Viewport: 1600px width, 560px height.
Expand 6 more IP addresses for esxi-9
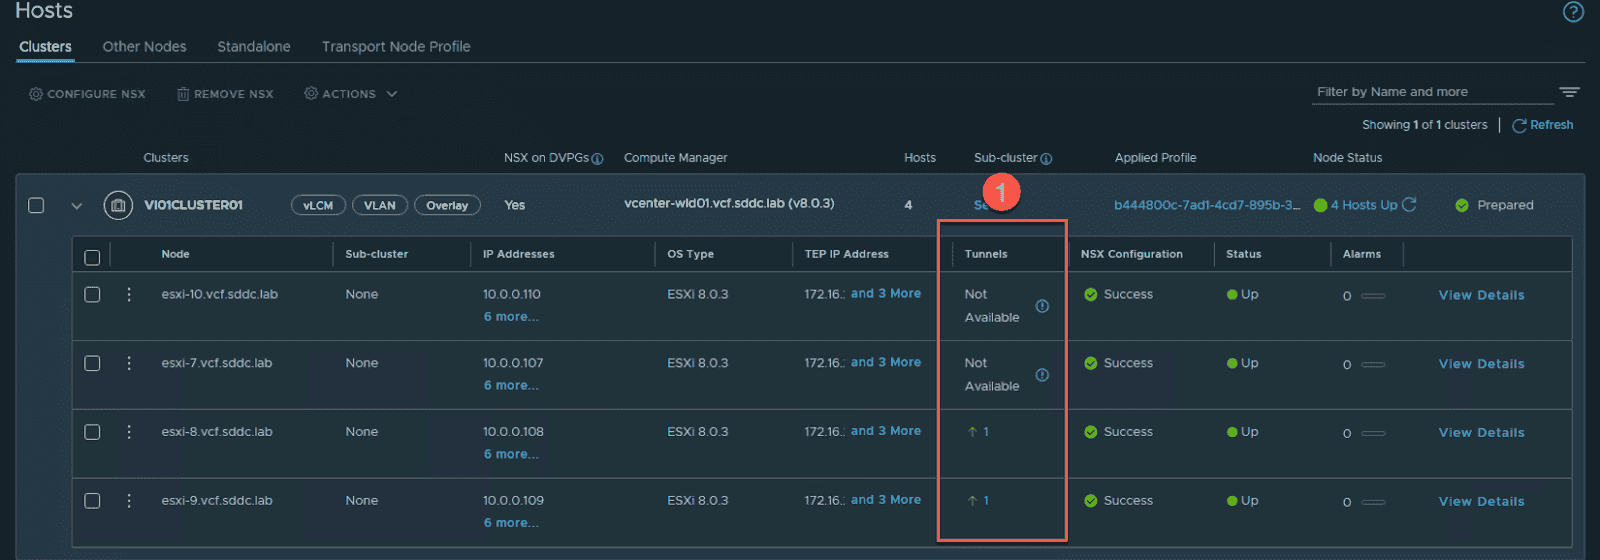511,523
